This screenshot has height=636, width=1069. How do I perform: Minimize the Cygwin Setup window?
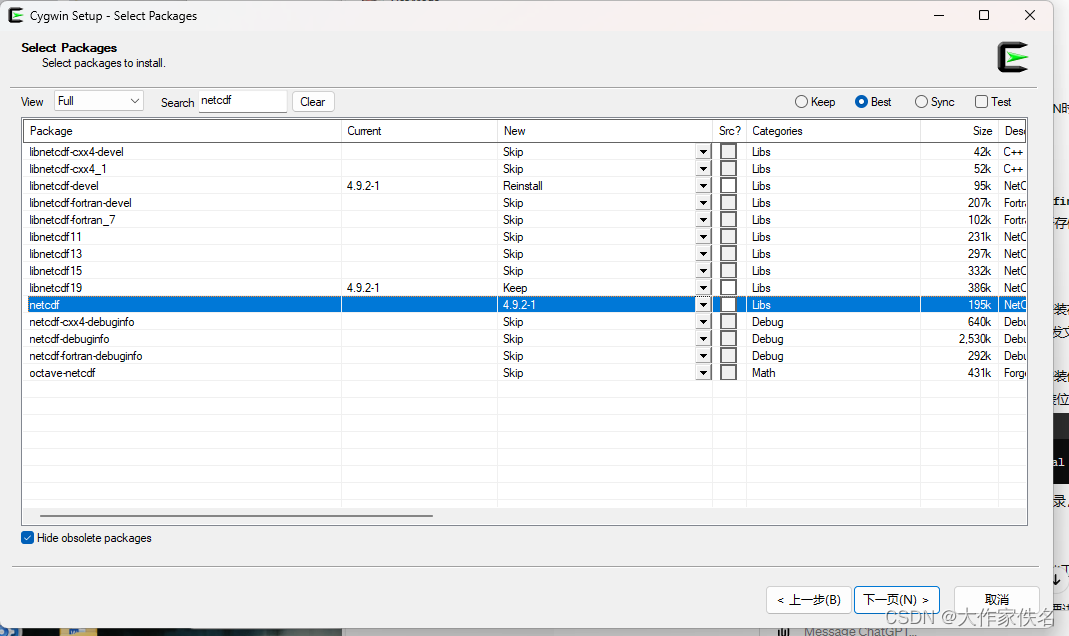click(x=939, y=15)
